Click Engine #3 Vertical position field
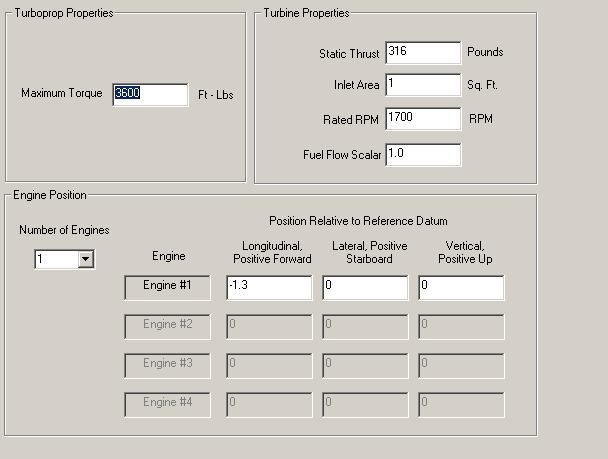Image resolution: width=608 pixels, height=459 pixels. pyautogui.click(x=461, y=364)
